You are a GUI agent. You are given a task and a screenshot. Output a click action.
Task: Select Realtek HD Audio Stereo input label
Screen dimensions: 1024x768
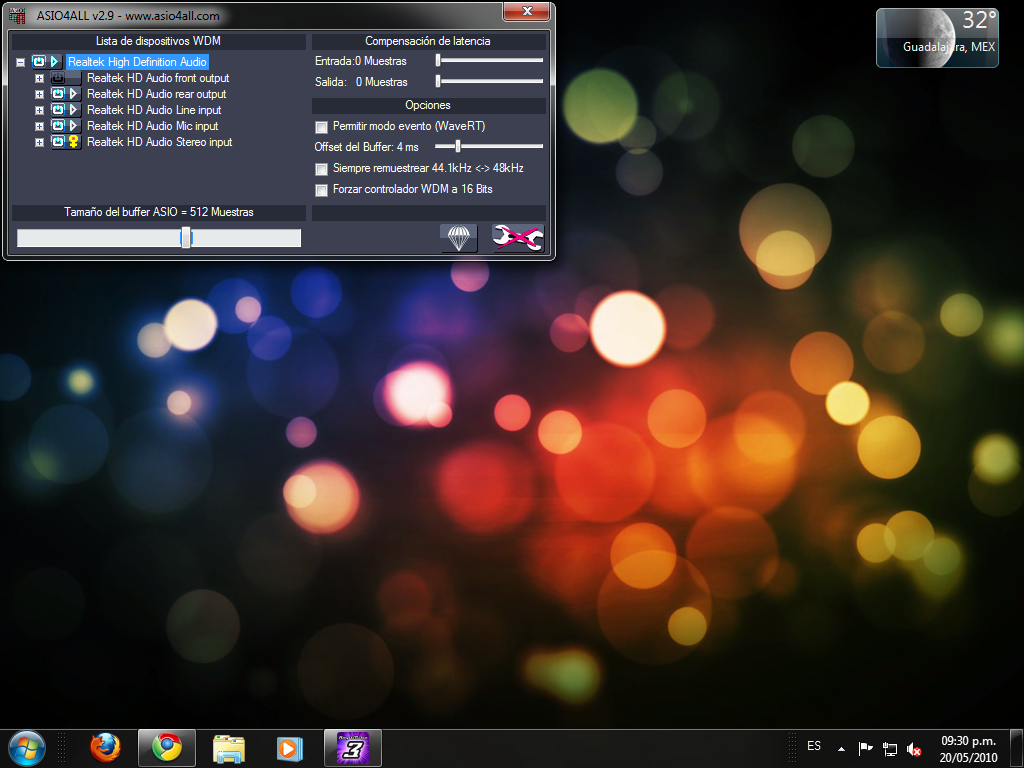(159, 142)
